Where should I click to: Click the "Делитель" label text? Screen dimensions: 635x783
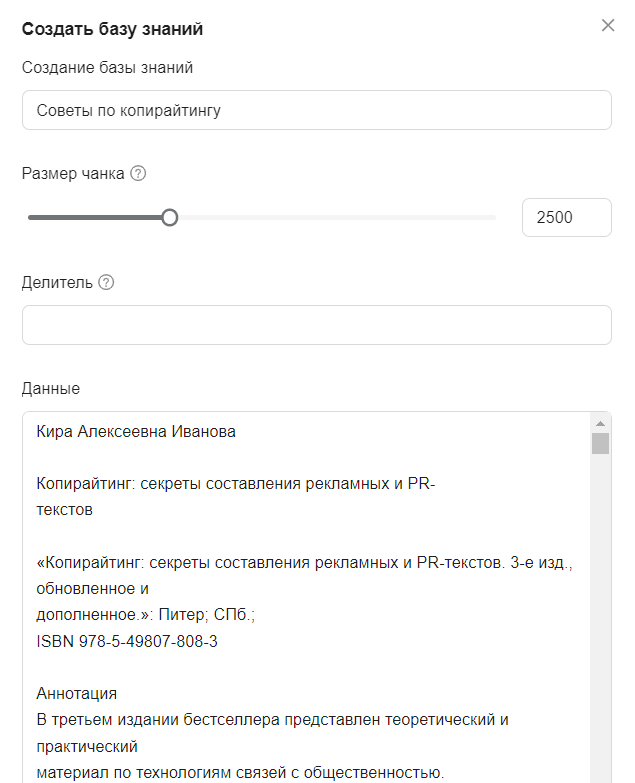click(57, 282)
